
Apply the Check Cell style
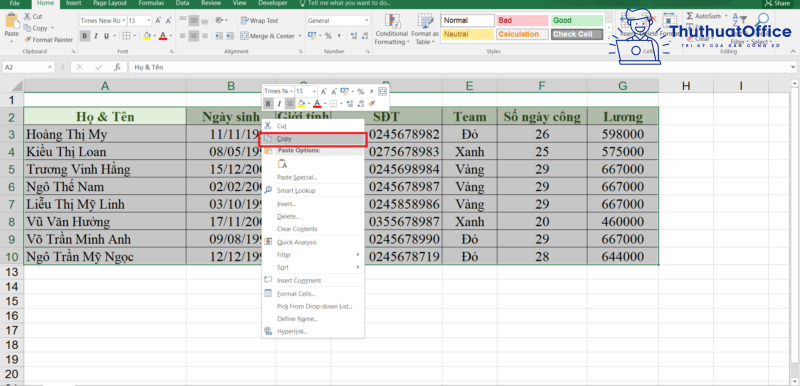pos(577,34)
